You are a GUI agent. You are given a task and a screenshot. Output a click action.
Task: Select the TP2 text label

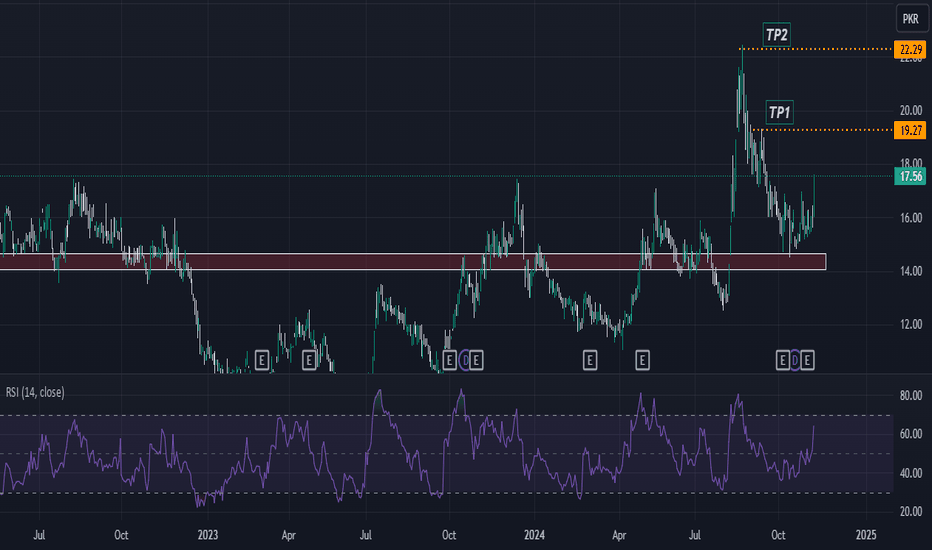[x=776, y=35]
